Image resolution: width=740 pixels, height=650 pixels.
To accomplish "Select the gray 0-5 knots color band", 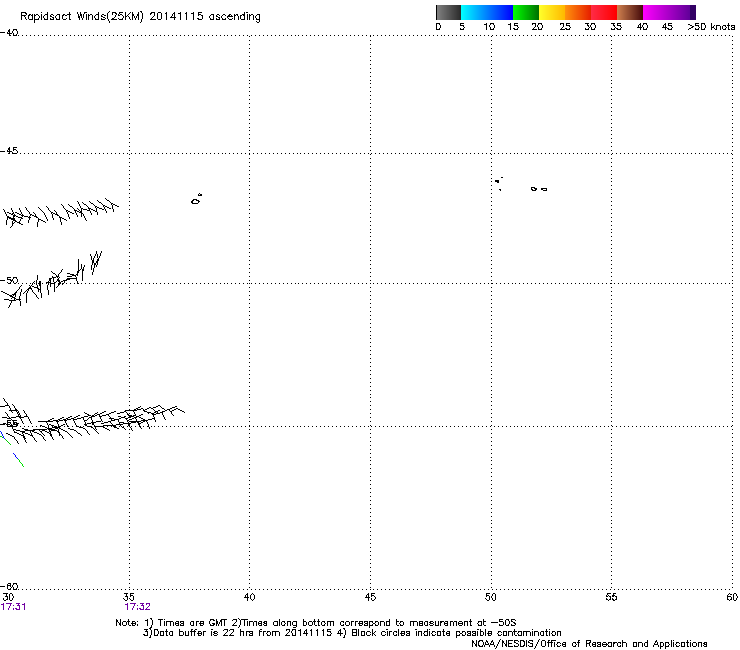I will point(448,12).
